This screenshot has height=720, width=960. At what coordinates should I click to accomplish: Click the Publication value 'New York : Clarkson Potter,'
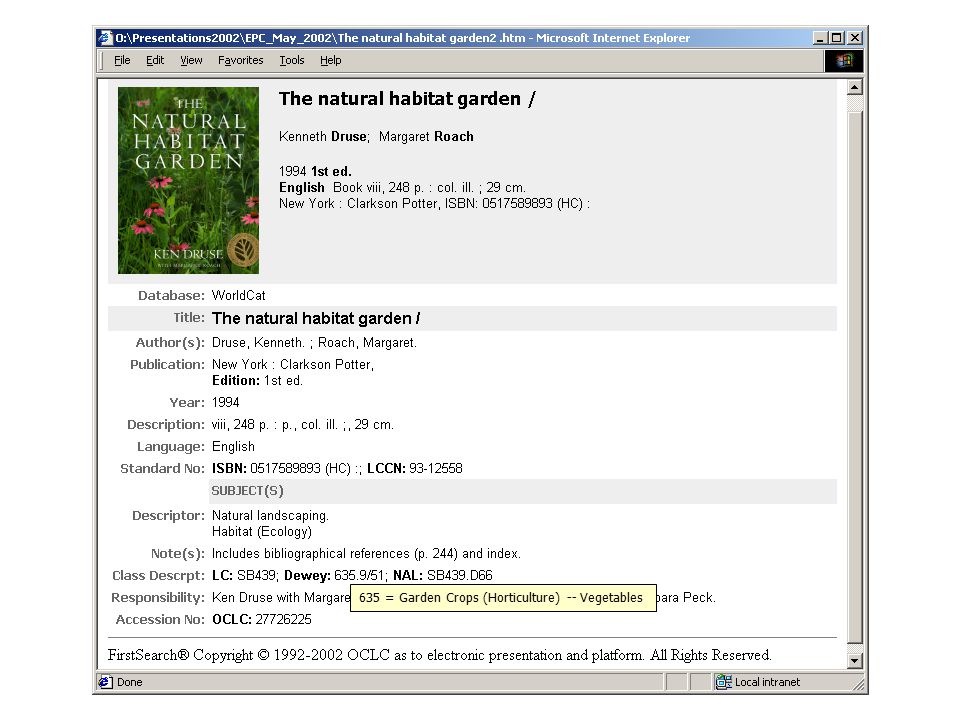[293, 364]
